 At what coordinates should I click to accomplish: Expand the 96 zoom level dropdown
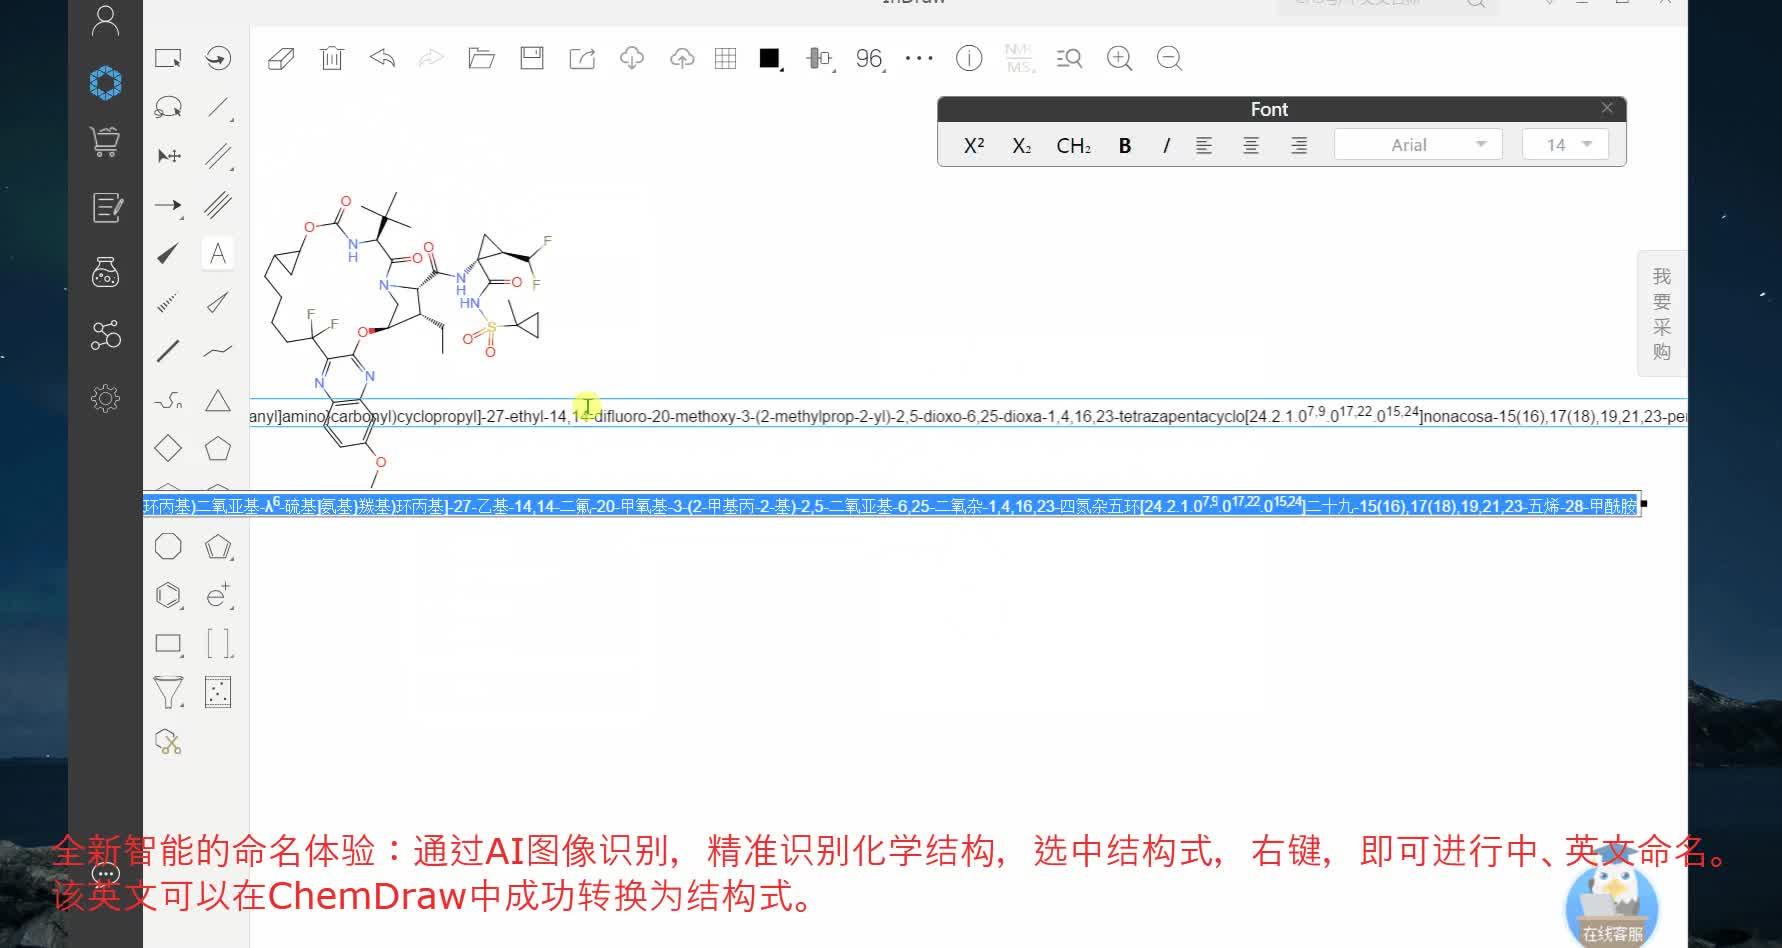tap(870, 58)
